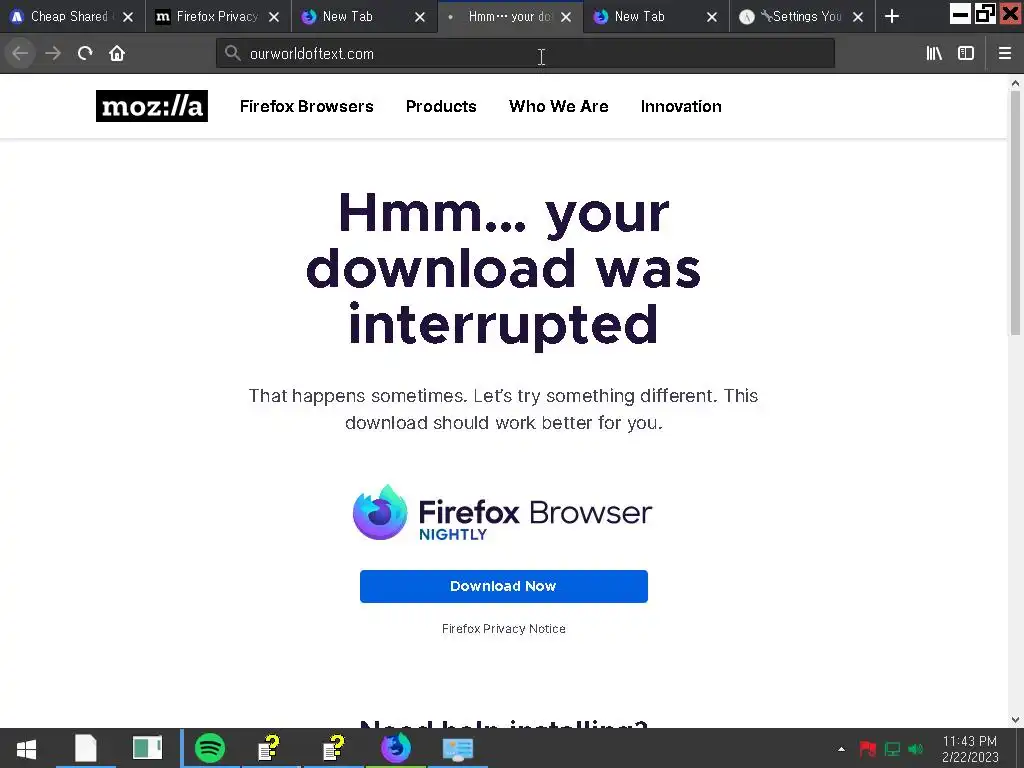Image resolution: width=1024 pixels, height=768 pixels.
Task: Click the search magnifier in address bar
Action: click(x=232, y=53)
